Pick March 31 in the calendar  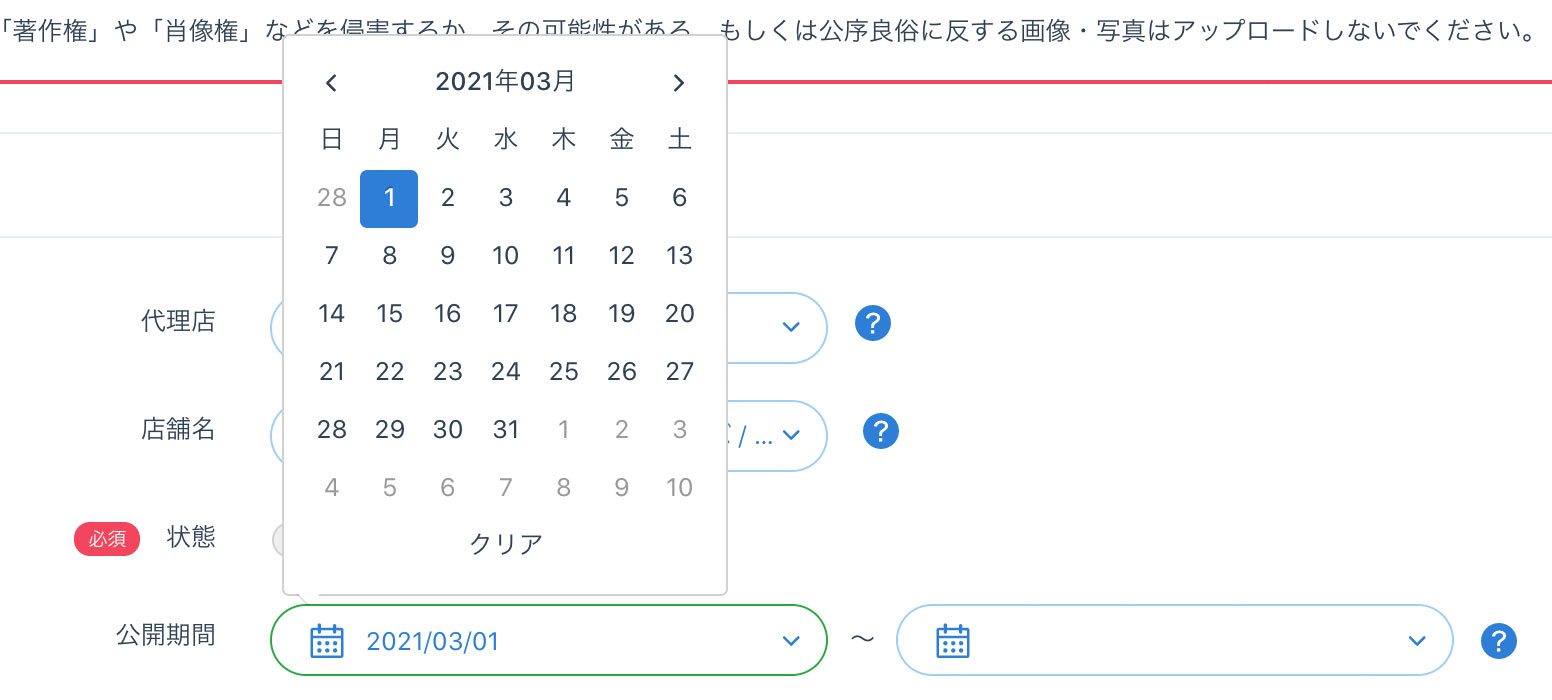(506, 430)
